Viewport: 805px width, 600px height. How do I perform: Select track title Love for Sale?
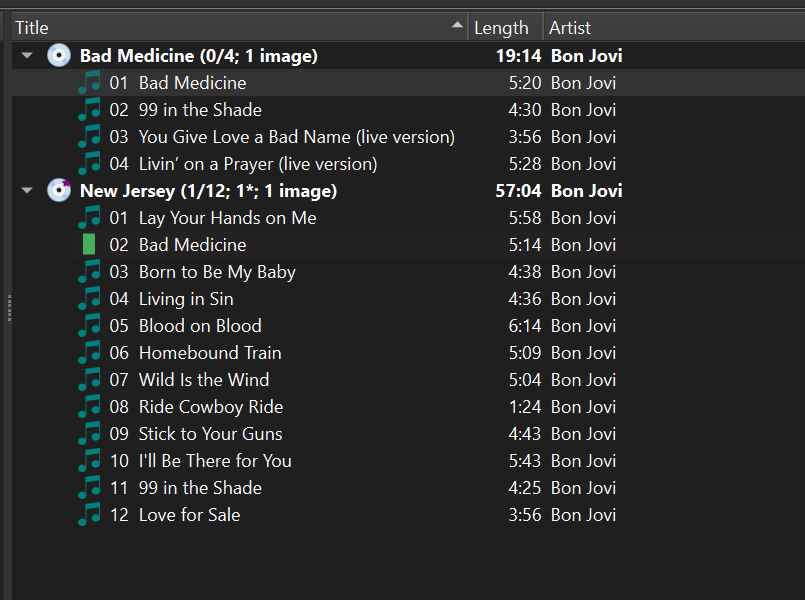pyautogui.click(x=189, y=515)
